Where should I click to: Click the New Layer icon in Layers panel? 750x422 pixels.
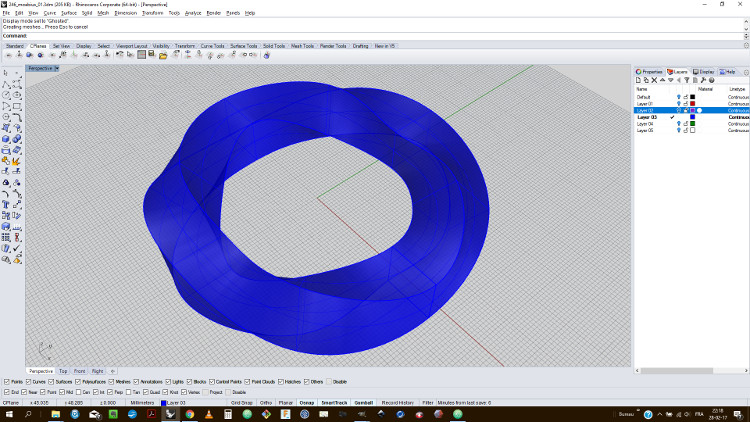click(638, 80)
